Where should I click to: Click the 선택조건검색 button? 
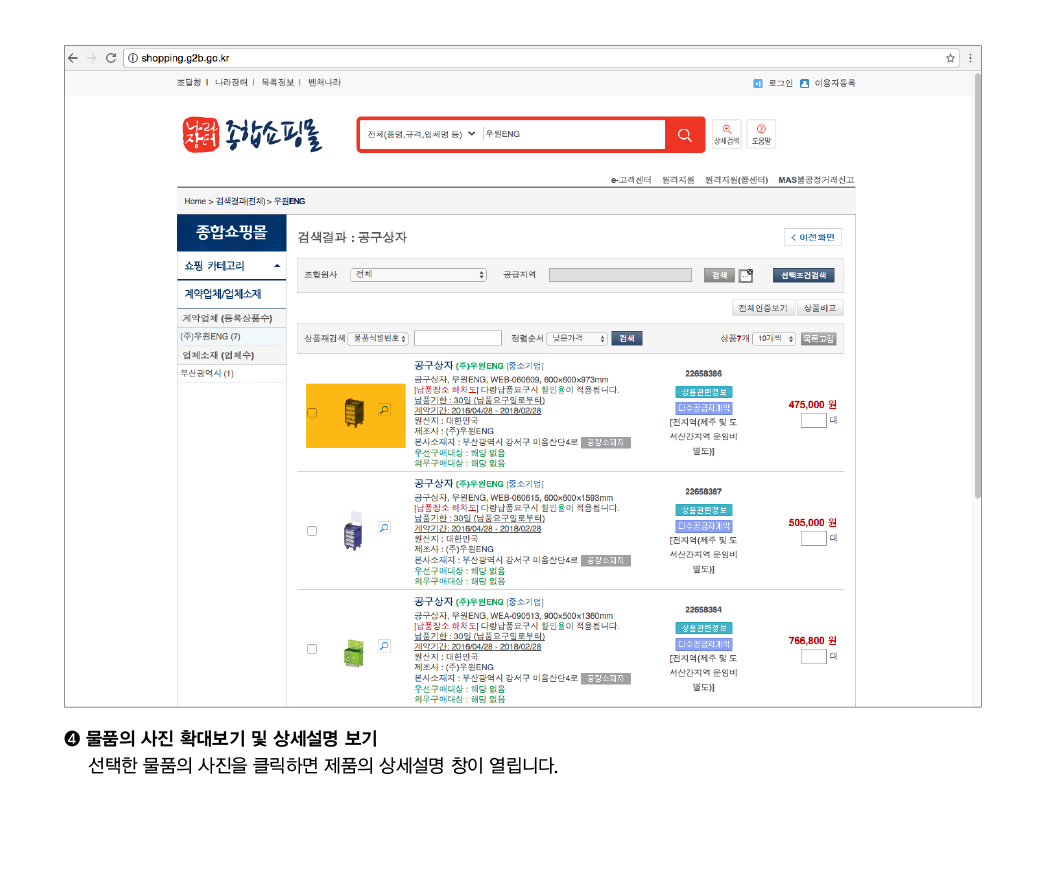[x=803, y=275]
